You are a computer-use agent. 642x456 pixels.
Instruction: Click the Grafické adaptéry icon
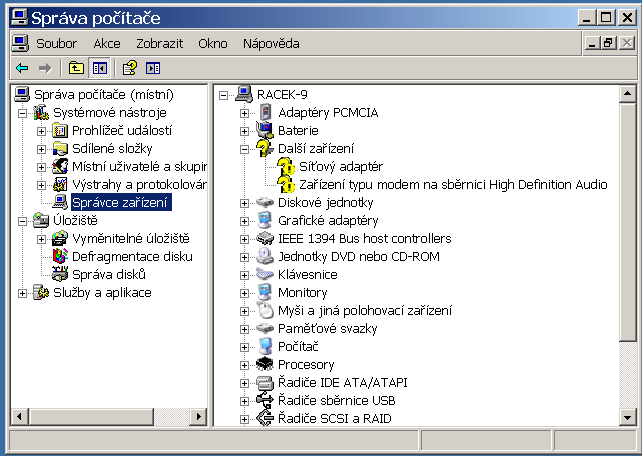(x=265, y=221)
